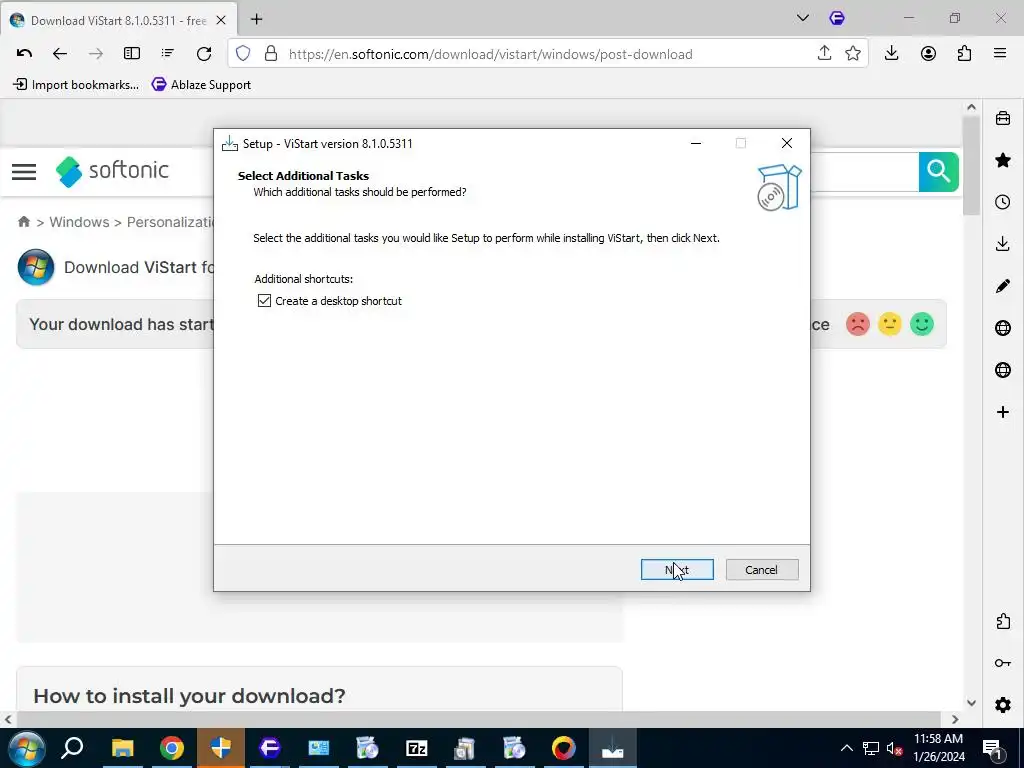Image resolution: width=1024 pixels, height=768 pixels.
Task: Toggle the browser sidebar panel icon
Action: pyautogui.click(x=132, y=54)
